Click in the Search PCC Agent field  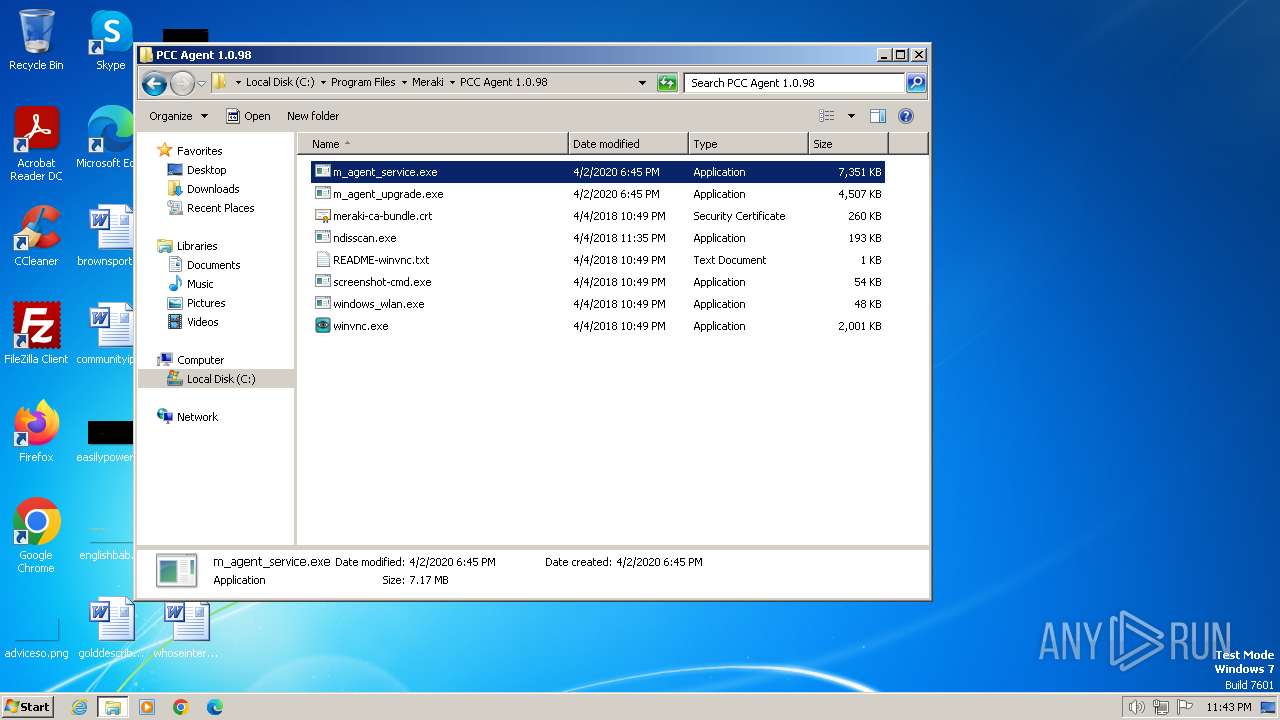[x=795, y=83]
